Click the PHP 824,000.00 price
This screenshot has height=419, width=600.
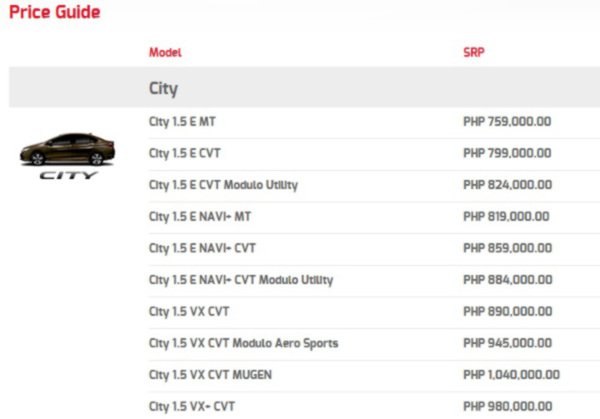point(507,185)
